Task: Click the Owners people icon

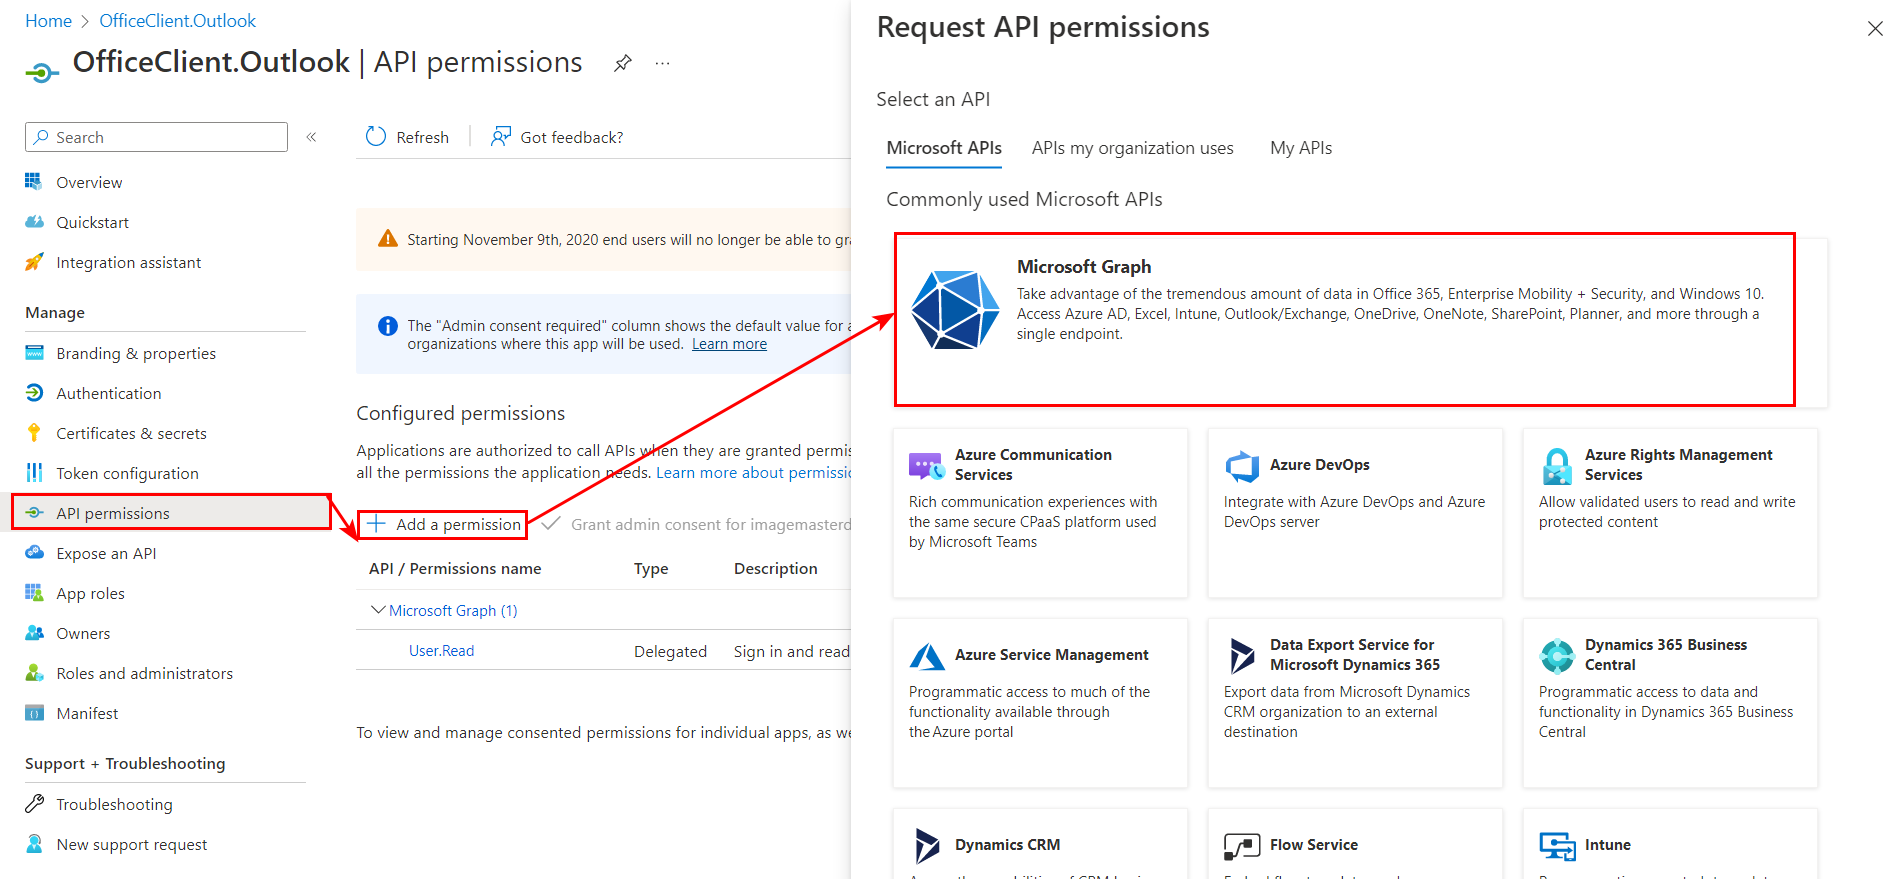Action: 34,633
